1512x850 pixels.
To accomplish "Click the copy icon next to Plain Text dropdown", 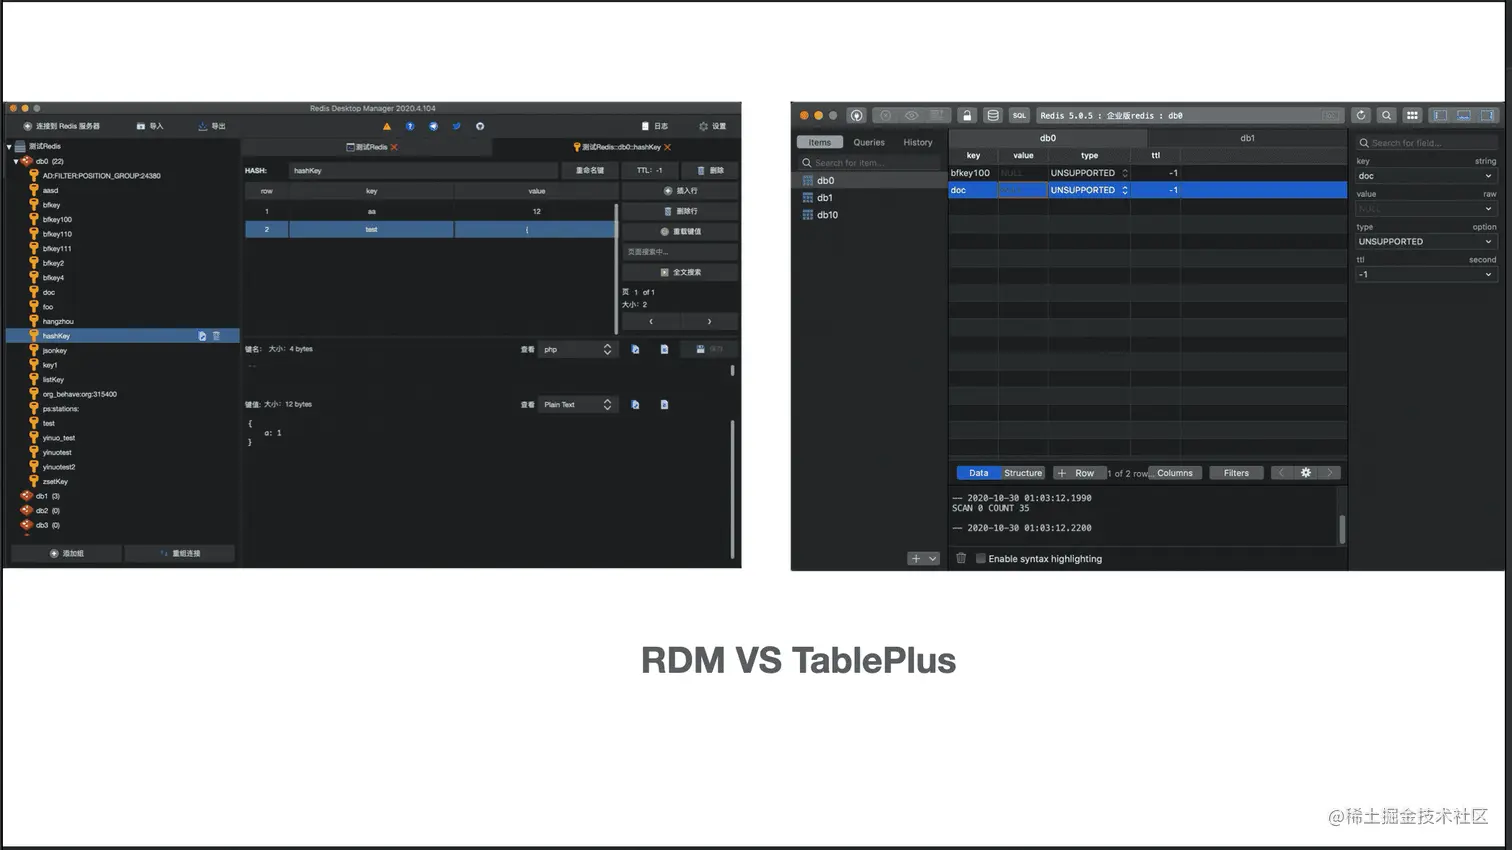I will point(636,405).
